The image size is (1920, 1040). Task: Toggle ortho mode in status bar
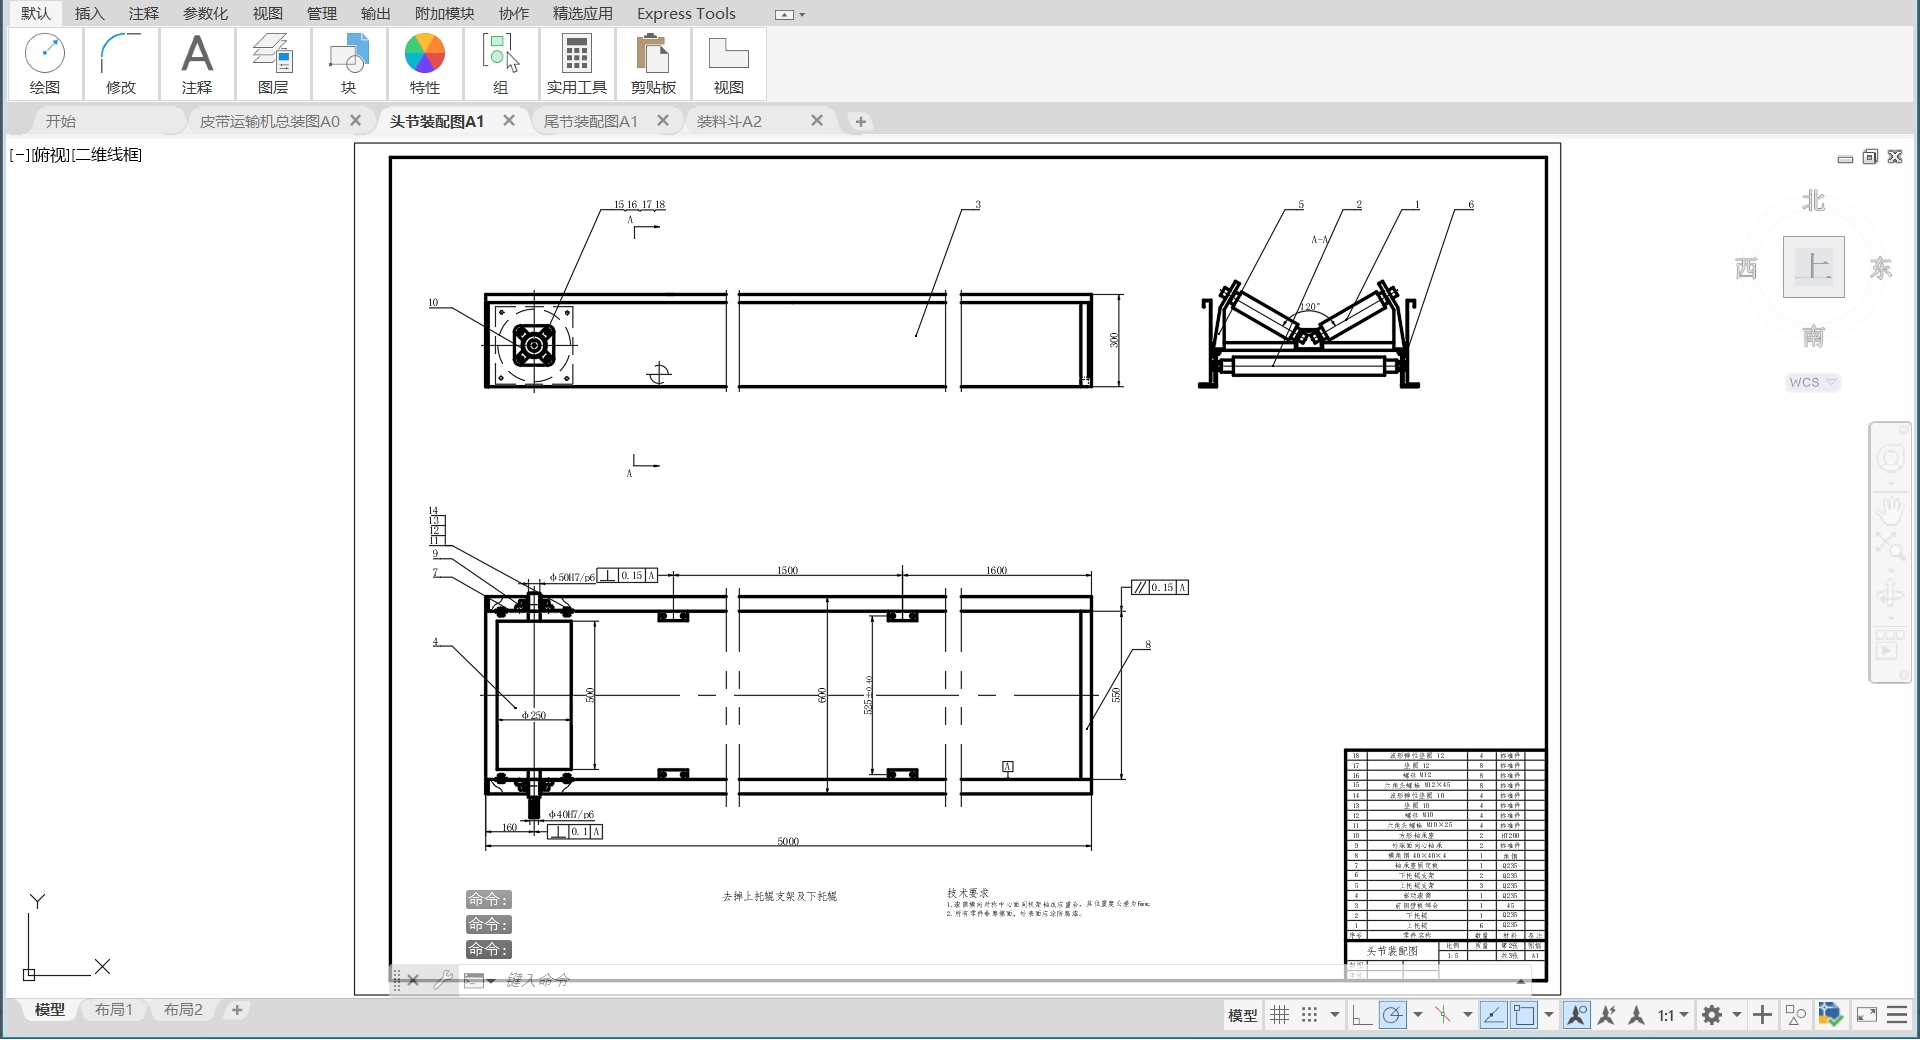(x=1361, y=1015)
